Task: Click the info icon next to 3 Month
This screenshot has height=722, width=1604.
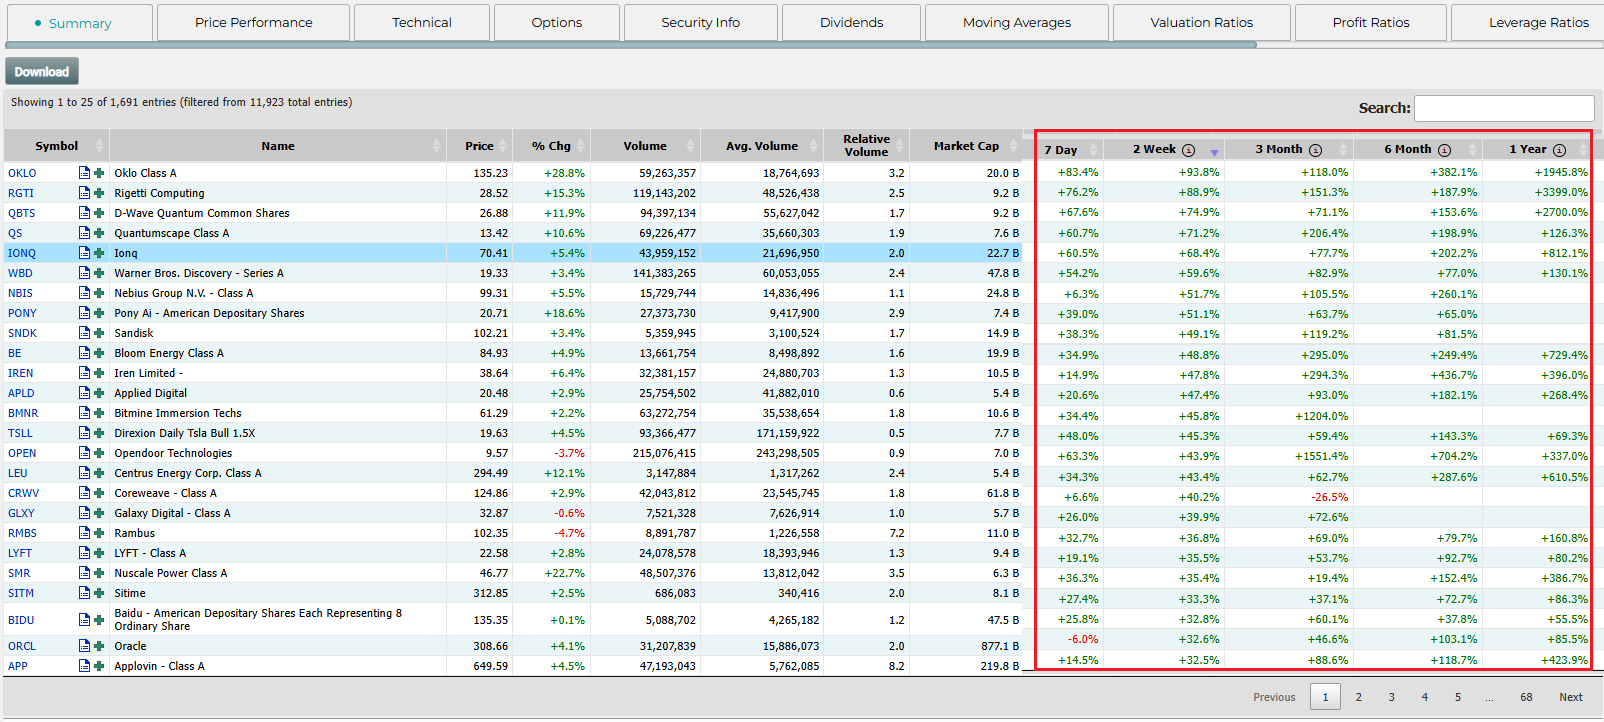Action: [x=1315, y=150]
